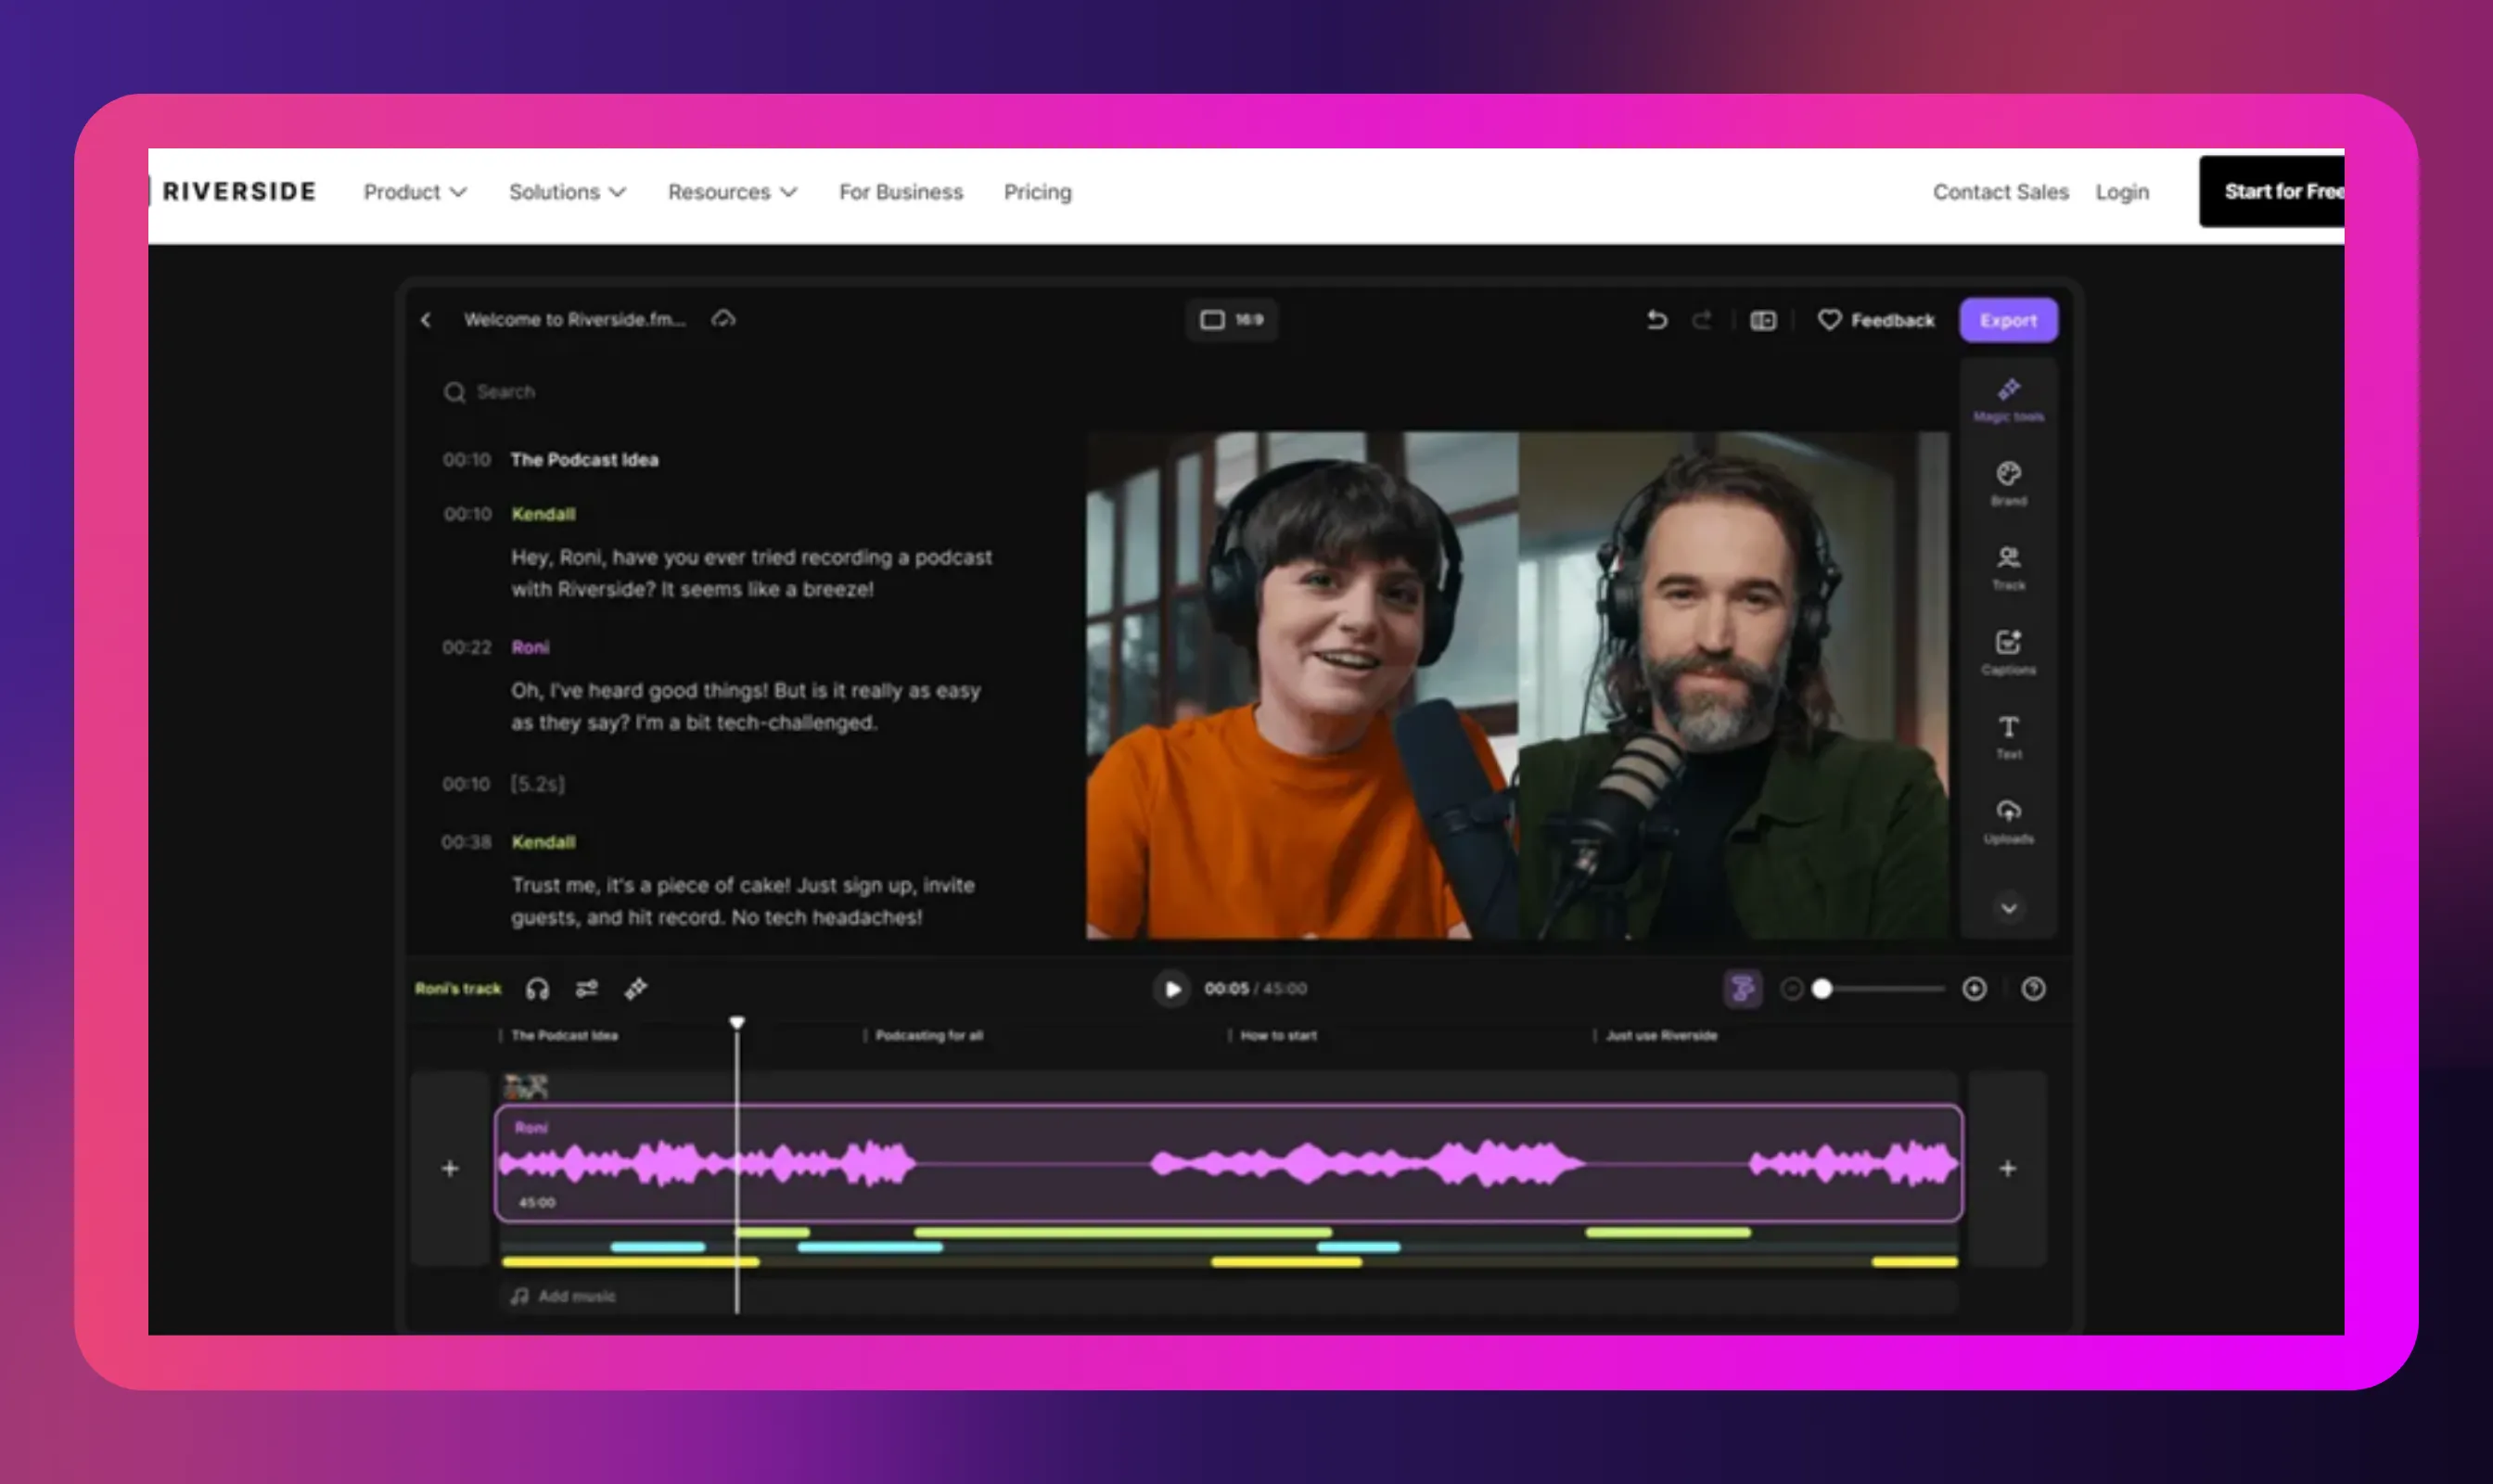
Task: Expand the Solutions dropdown
Action: pos(567,192)
